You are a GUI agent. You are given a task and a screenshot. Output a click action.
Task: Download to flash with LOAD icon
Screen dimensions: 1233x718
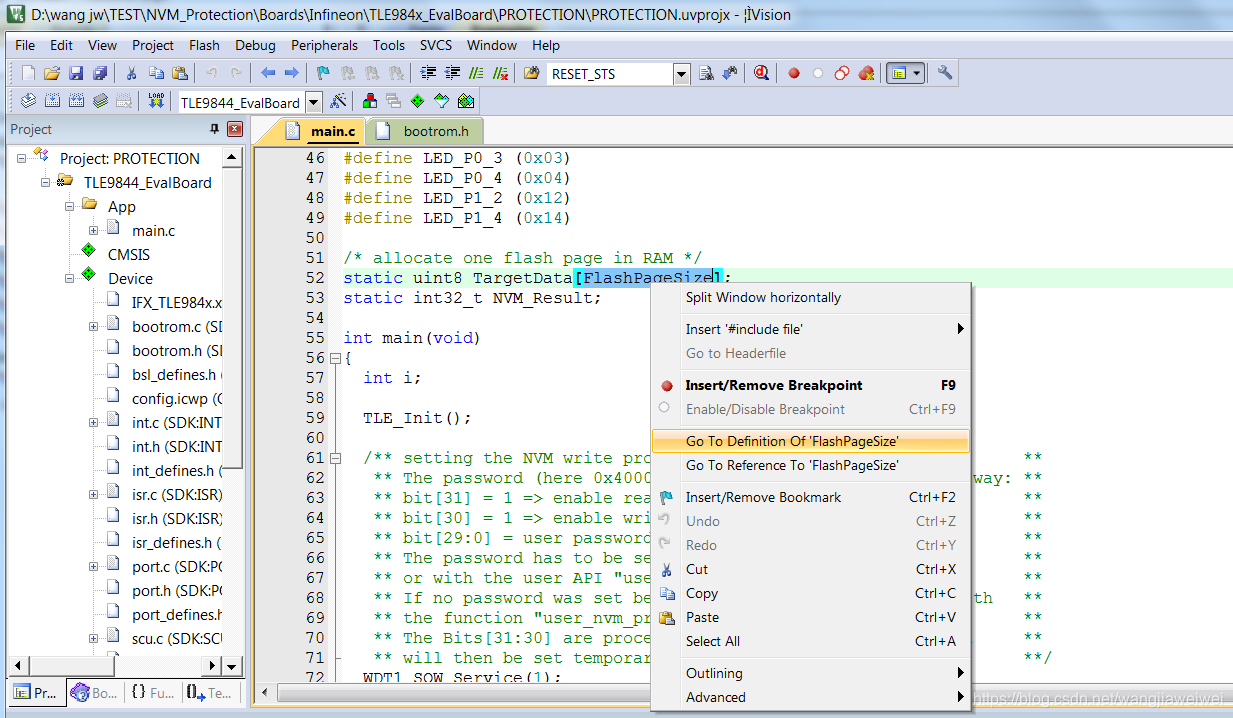(x=156, y=101)
